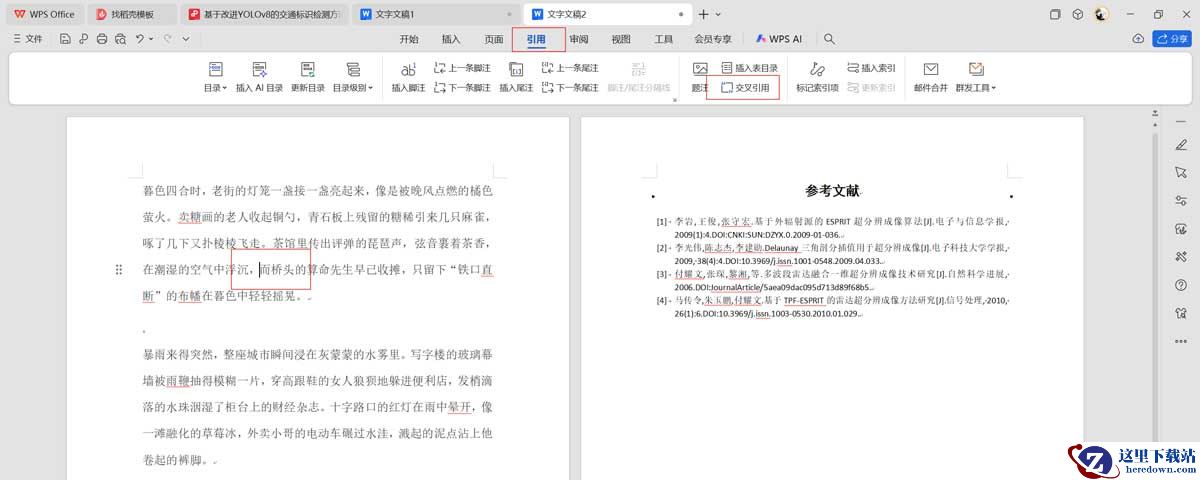Expand the new tab dropdown arrow

coord(718,14)
